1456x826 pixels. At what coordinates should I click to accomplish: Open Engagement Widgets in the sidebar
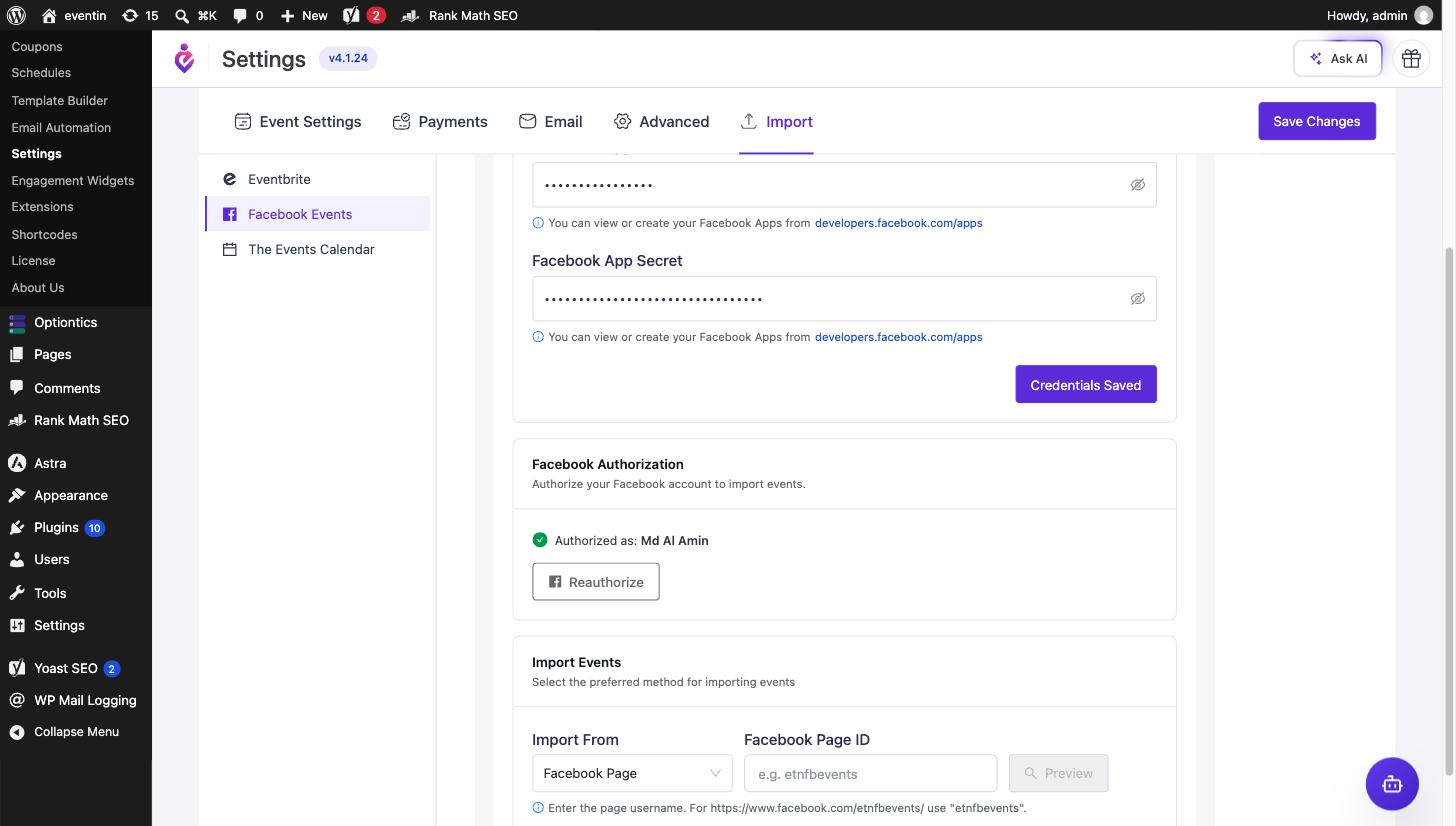(73, 180)
